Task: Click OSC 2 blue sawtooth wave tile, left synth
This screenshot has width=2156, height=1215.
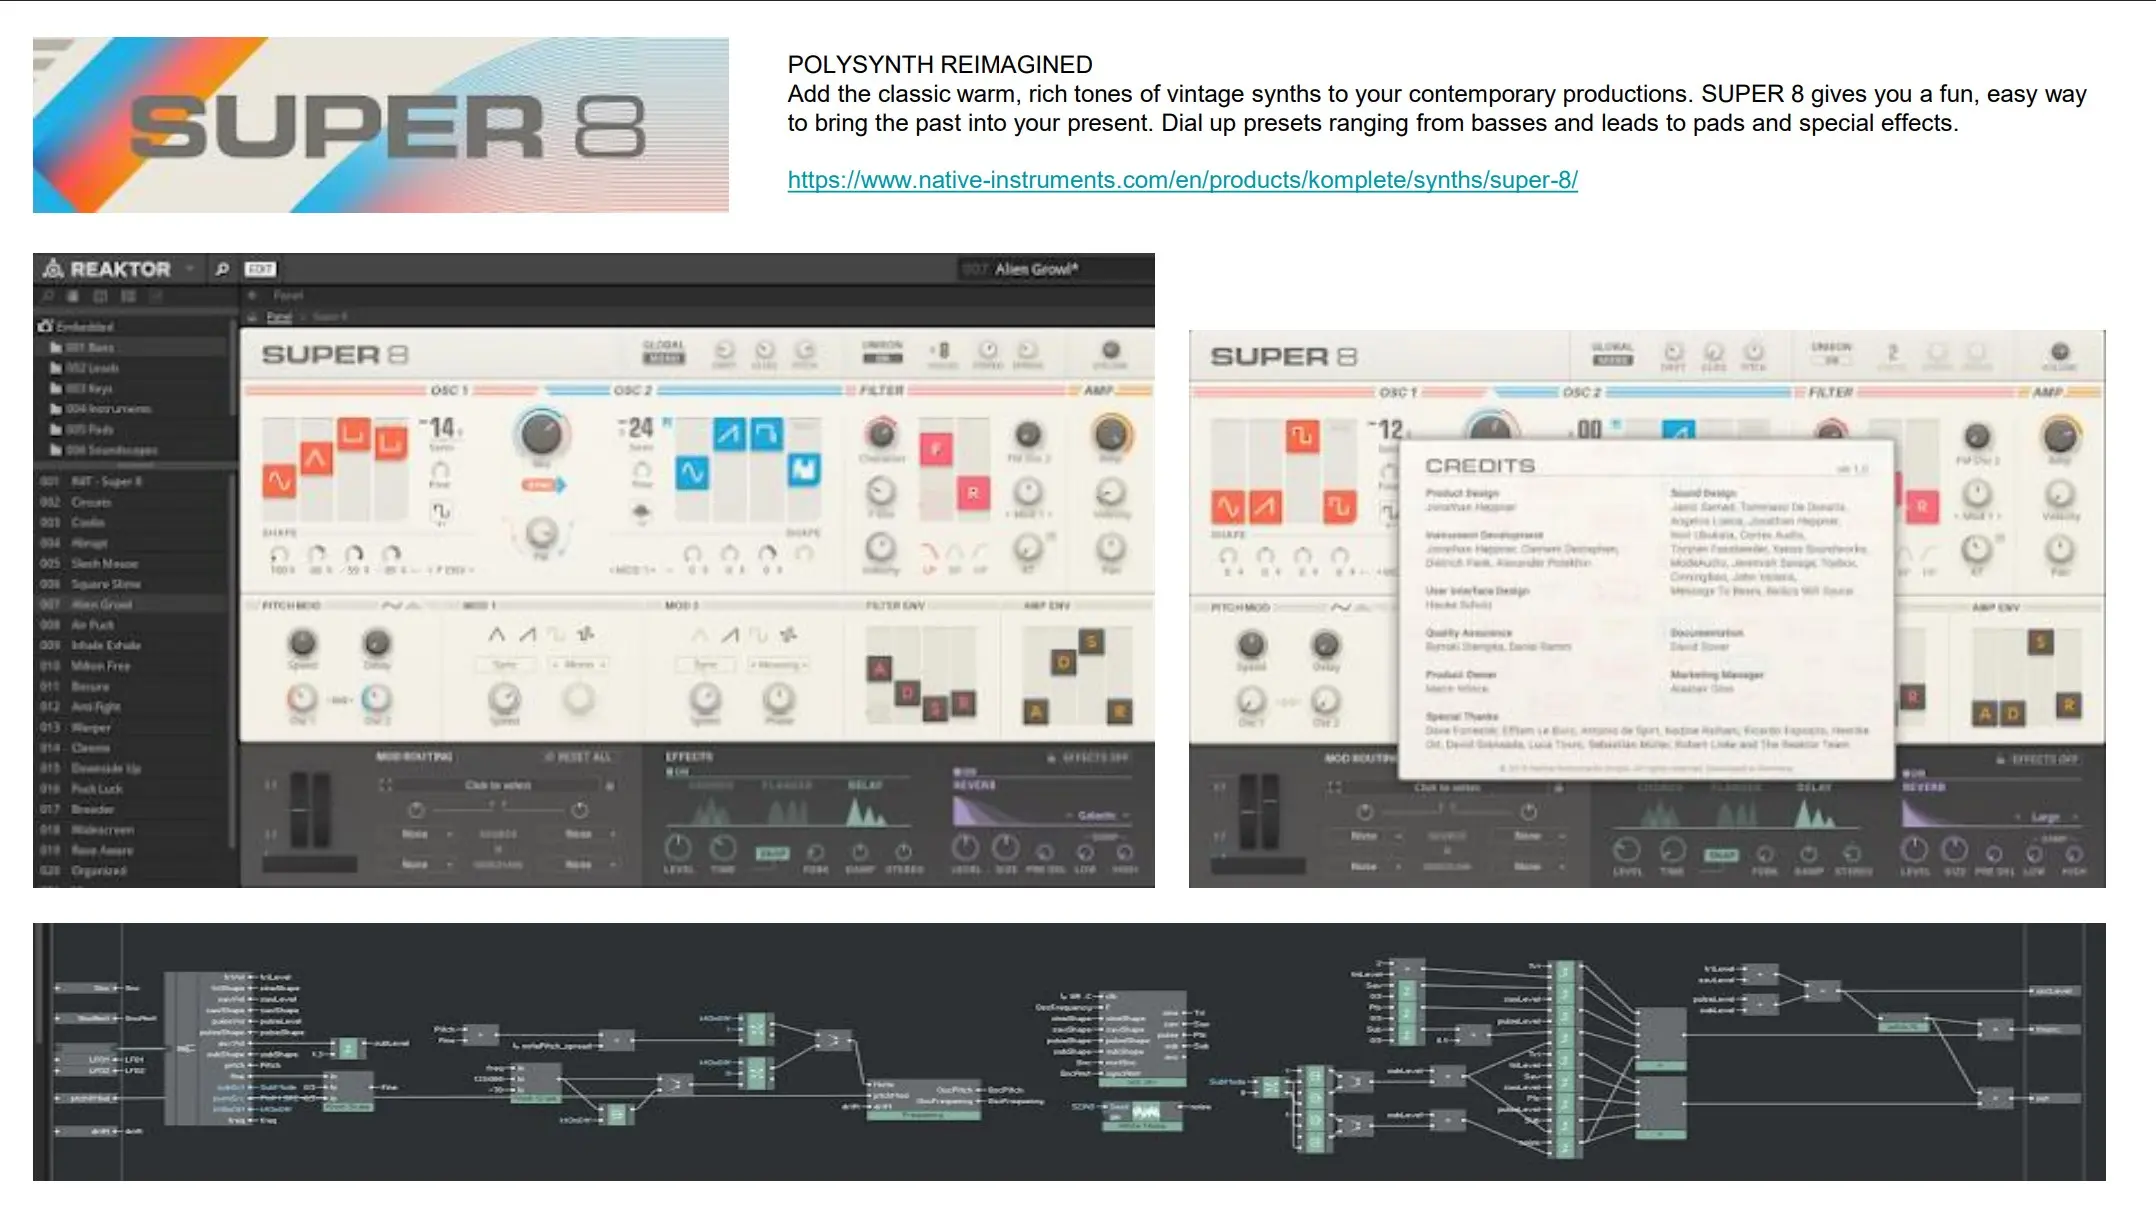Action: [x=729, y=434]
